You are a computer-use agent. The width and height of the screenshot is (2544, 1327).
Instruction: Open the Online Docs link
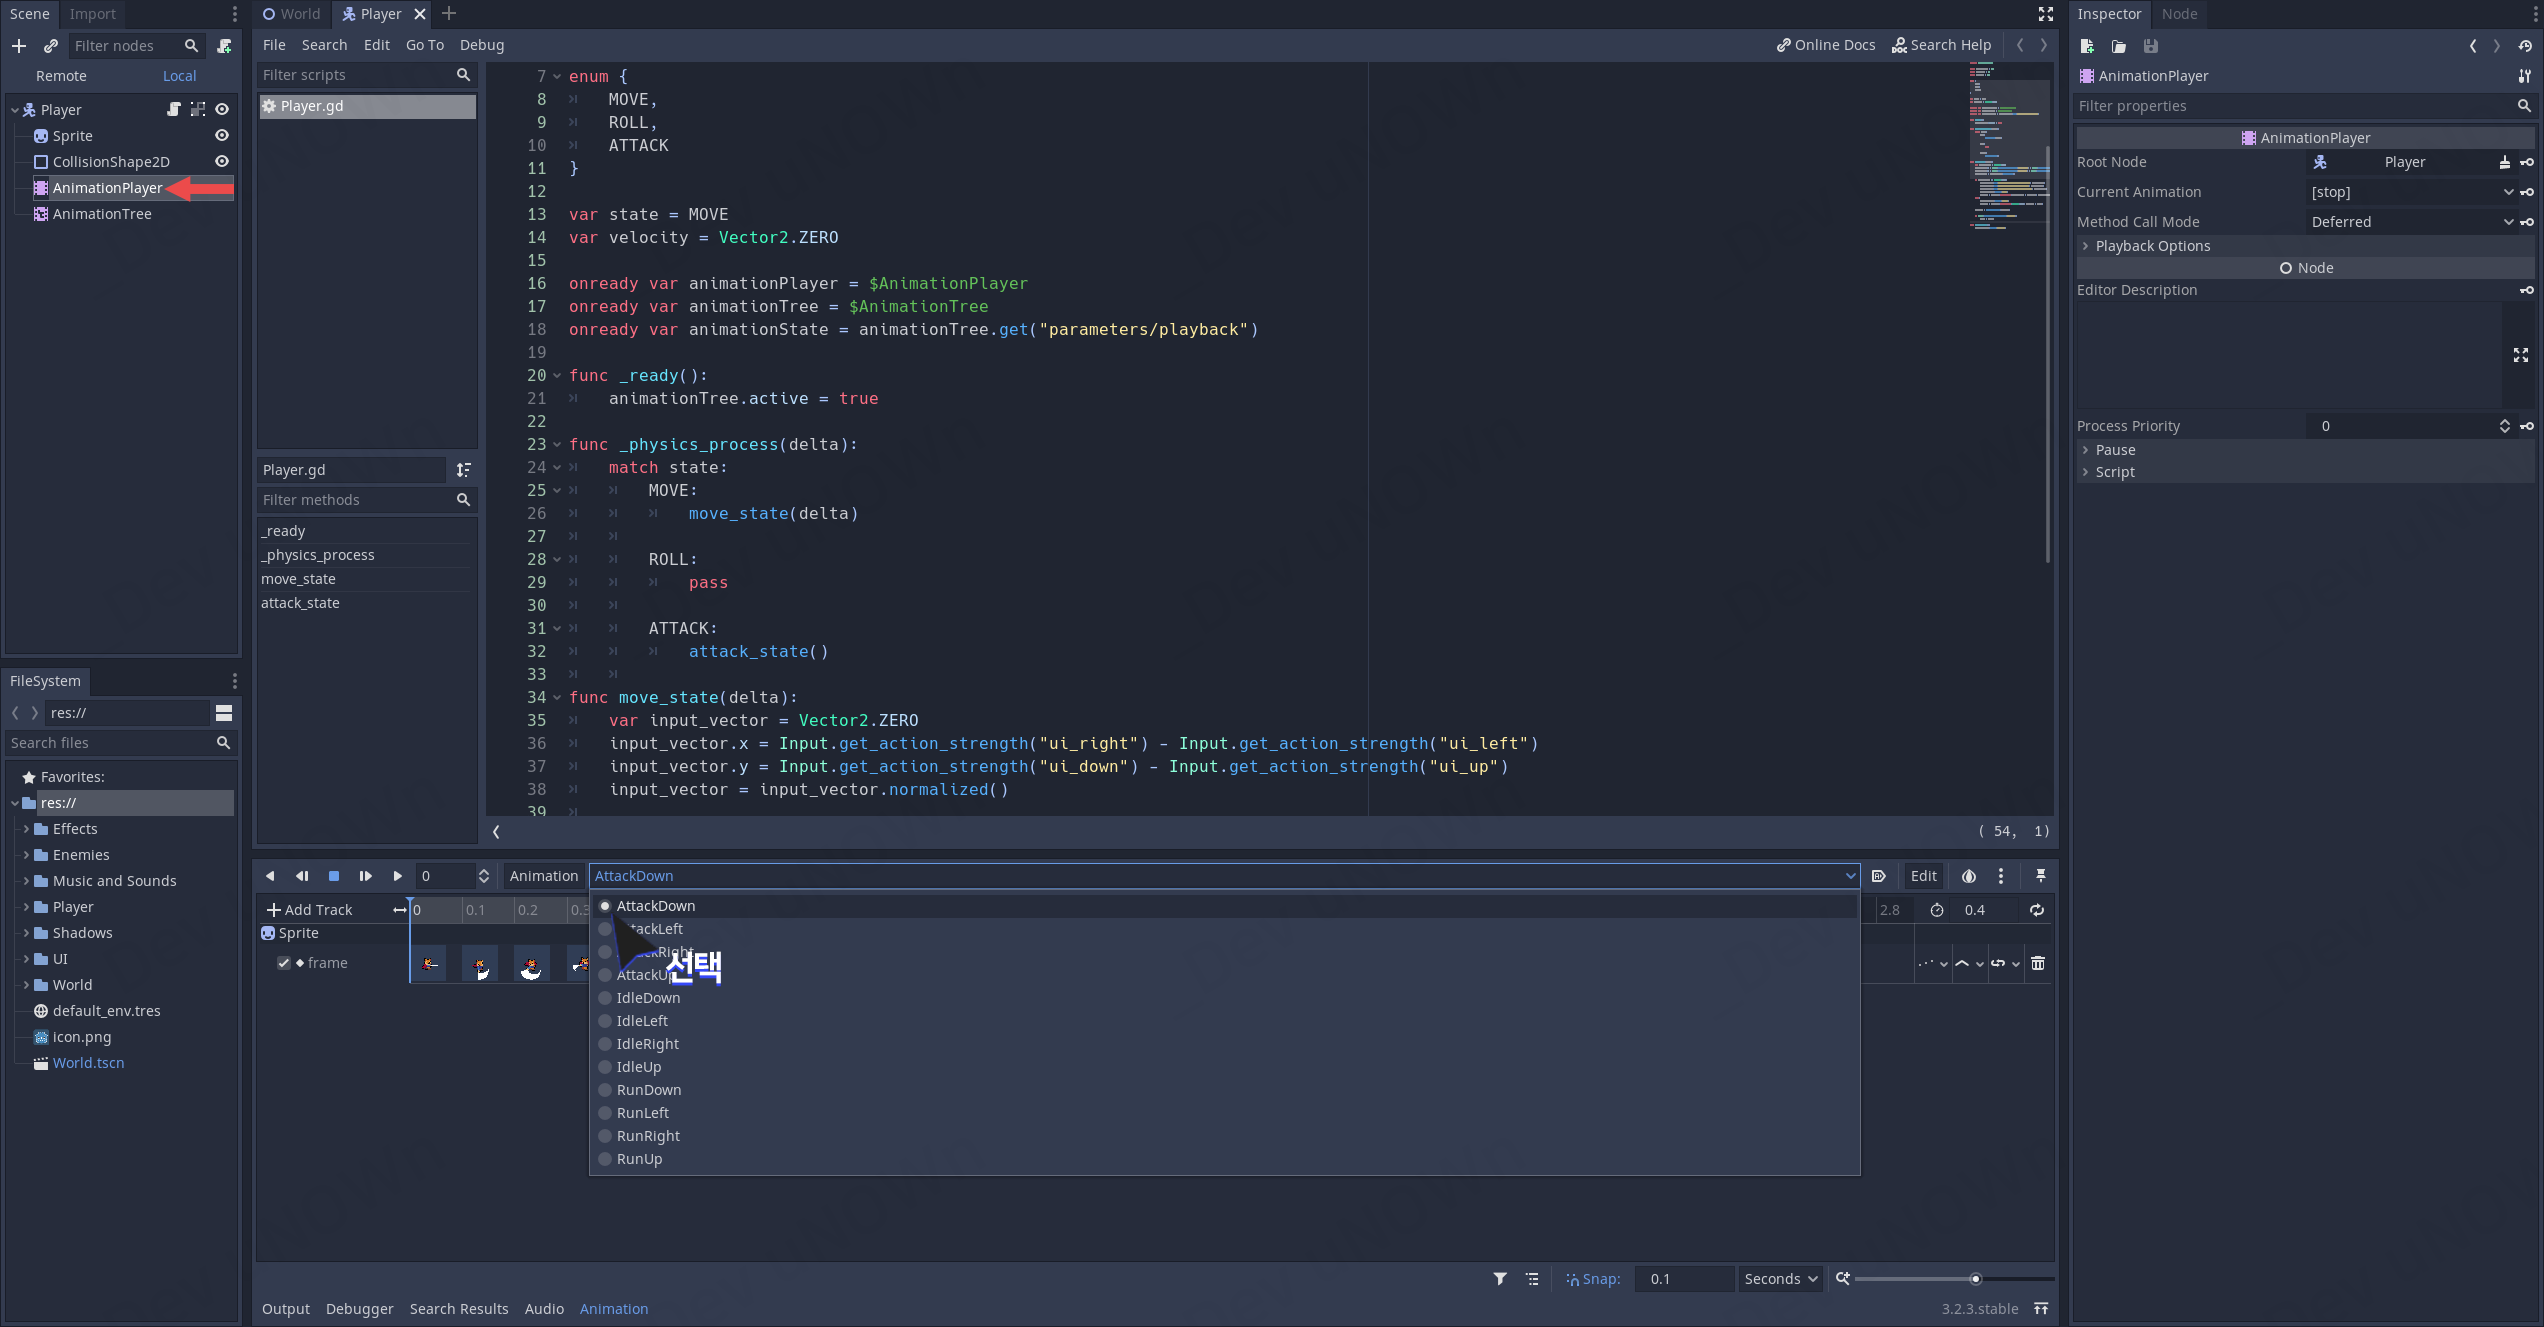pyautogui.click(x=1825, y=45)
